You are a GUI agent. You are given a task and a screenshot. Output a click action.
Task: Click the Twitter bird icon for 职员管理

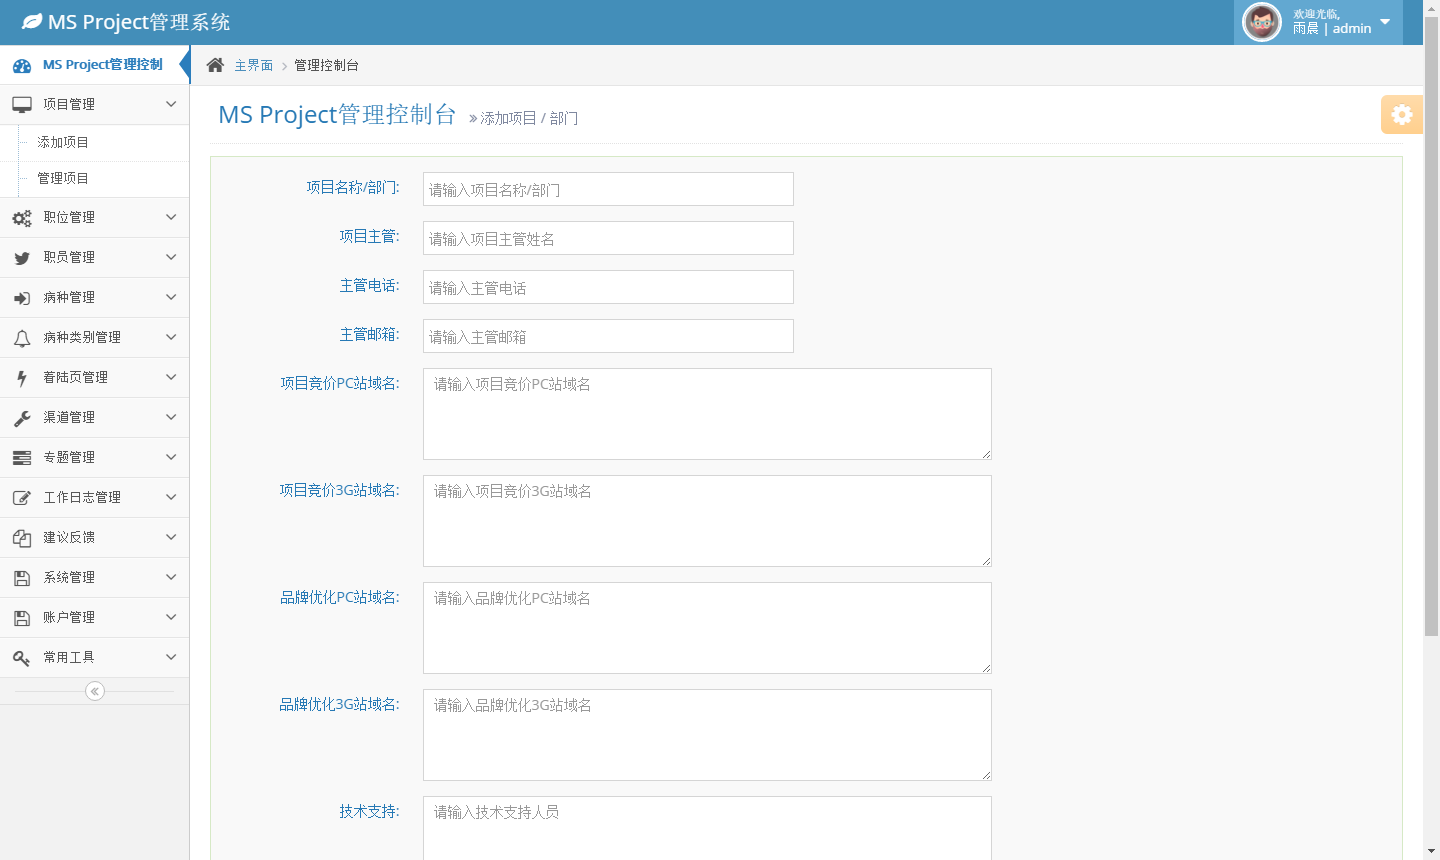(x=22, y=258)
